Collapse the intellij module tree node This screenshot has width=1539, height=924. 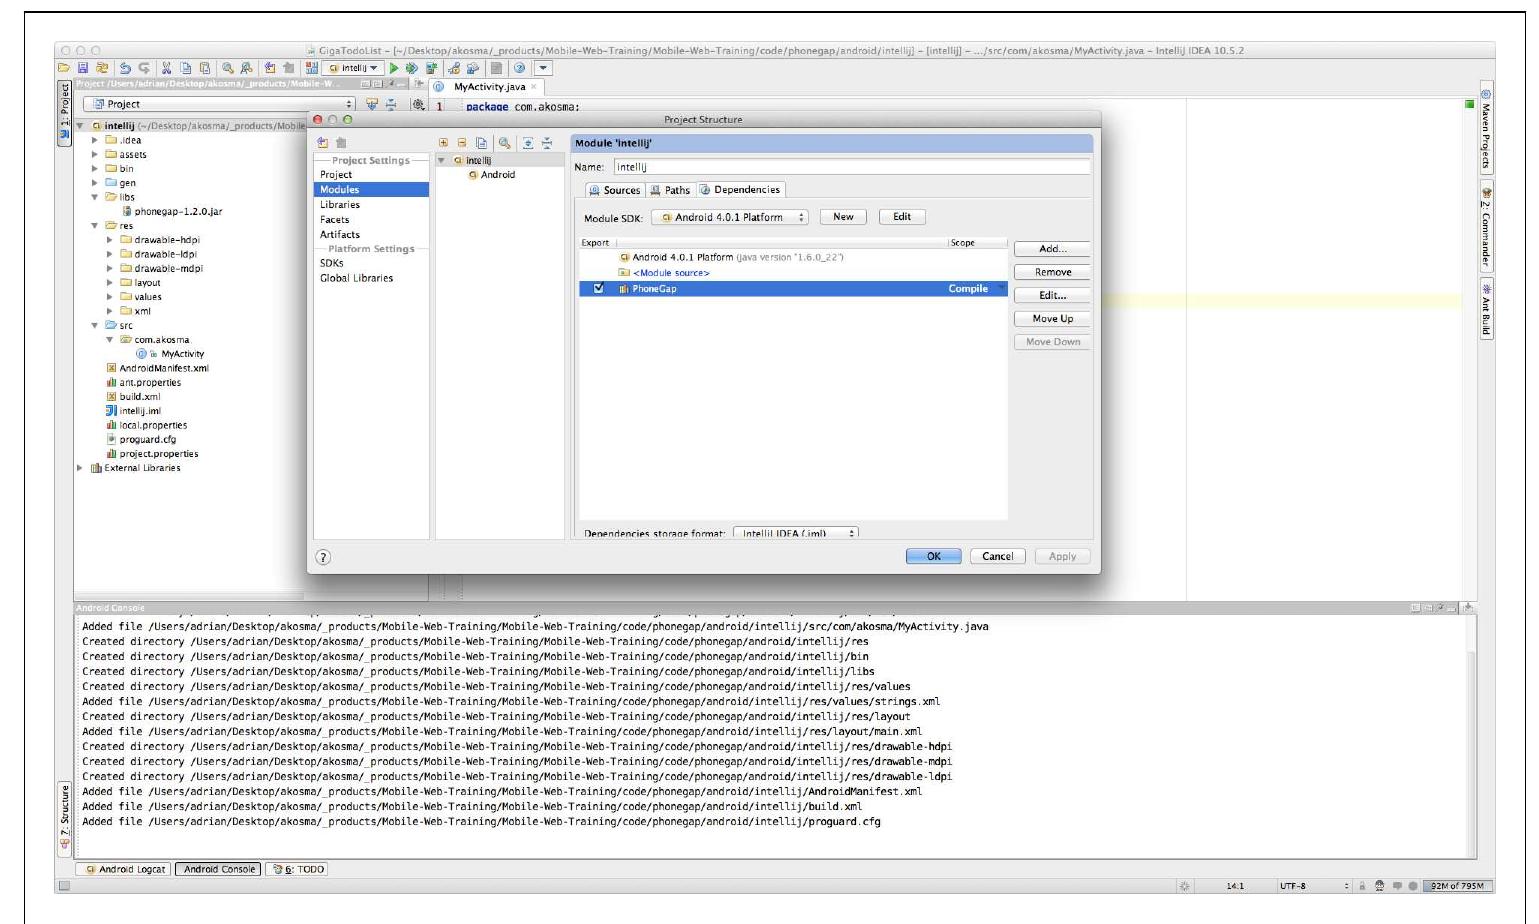[440, 159]
